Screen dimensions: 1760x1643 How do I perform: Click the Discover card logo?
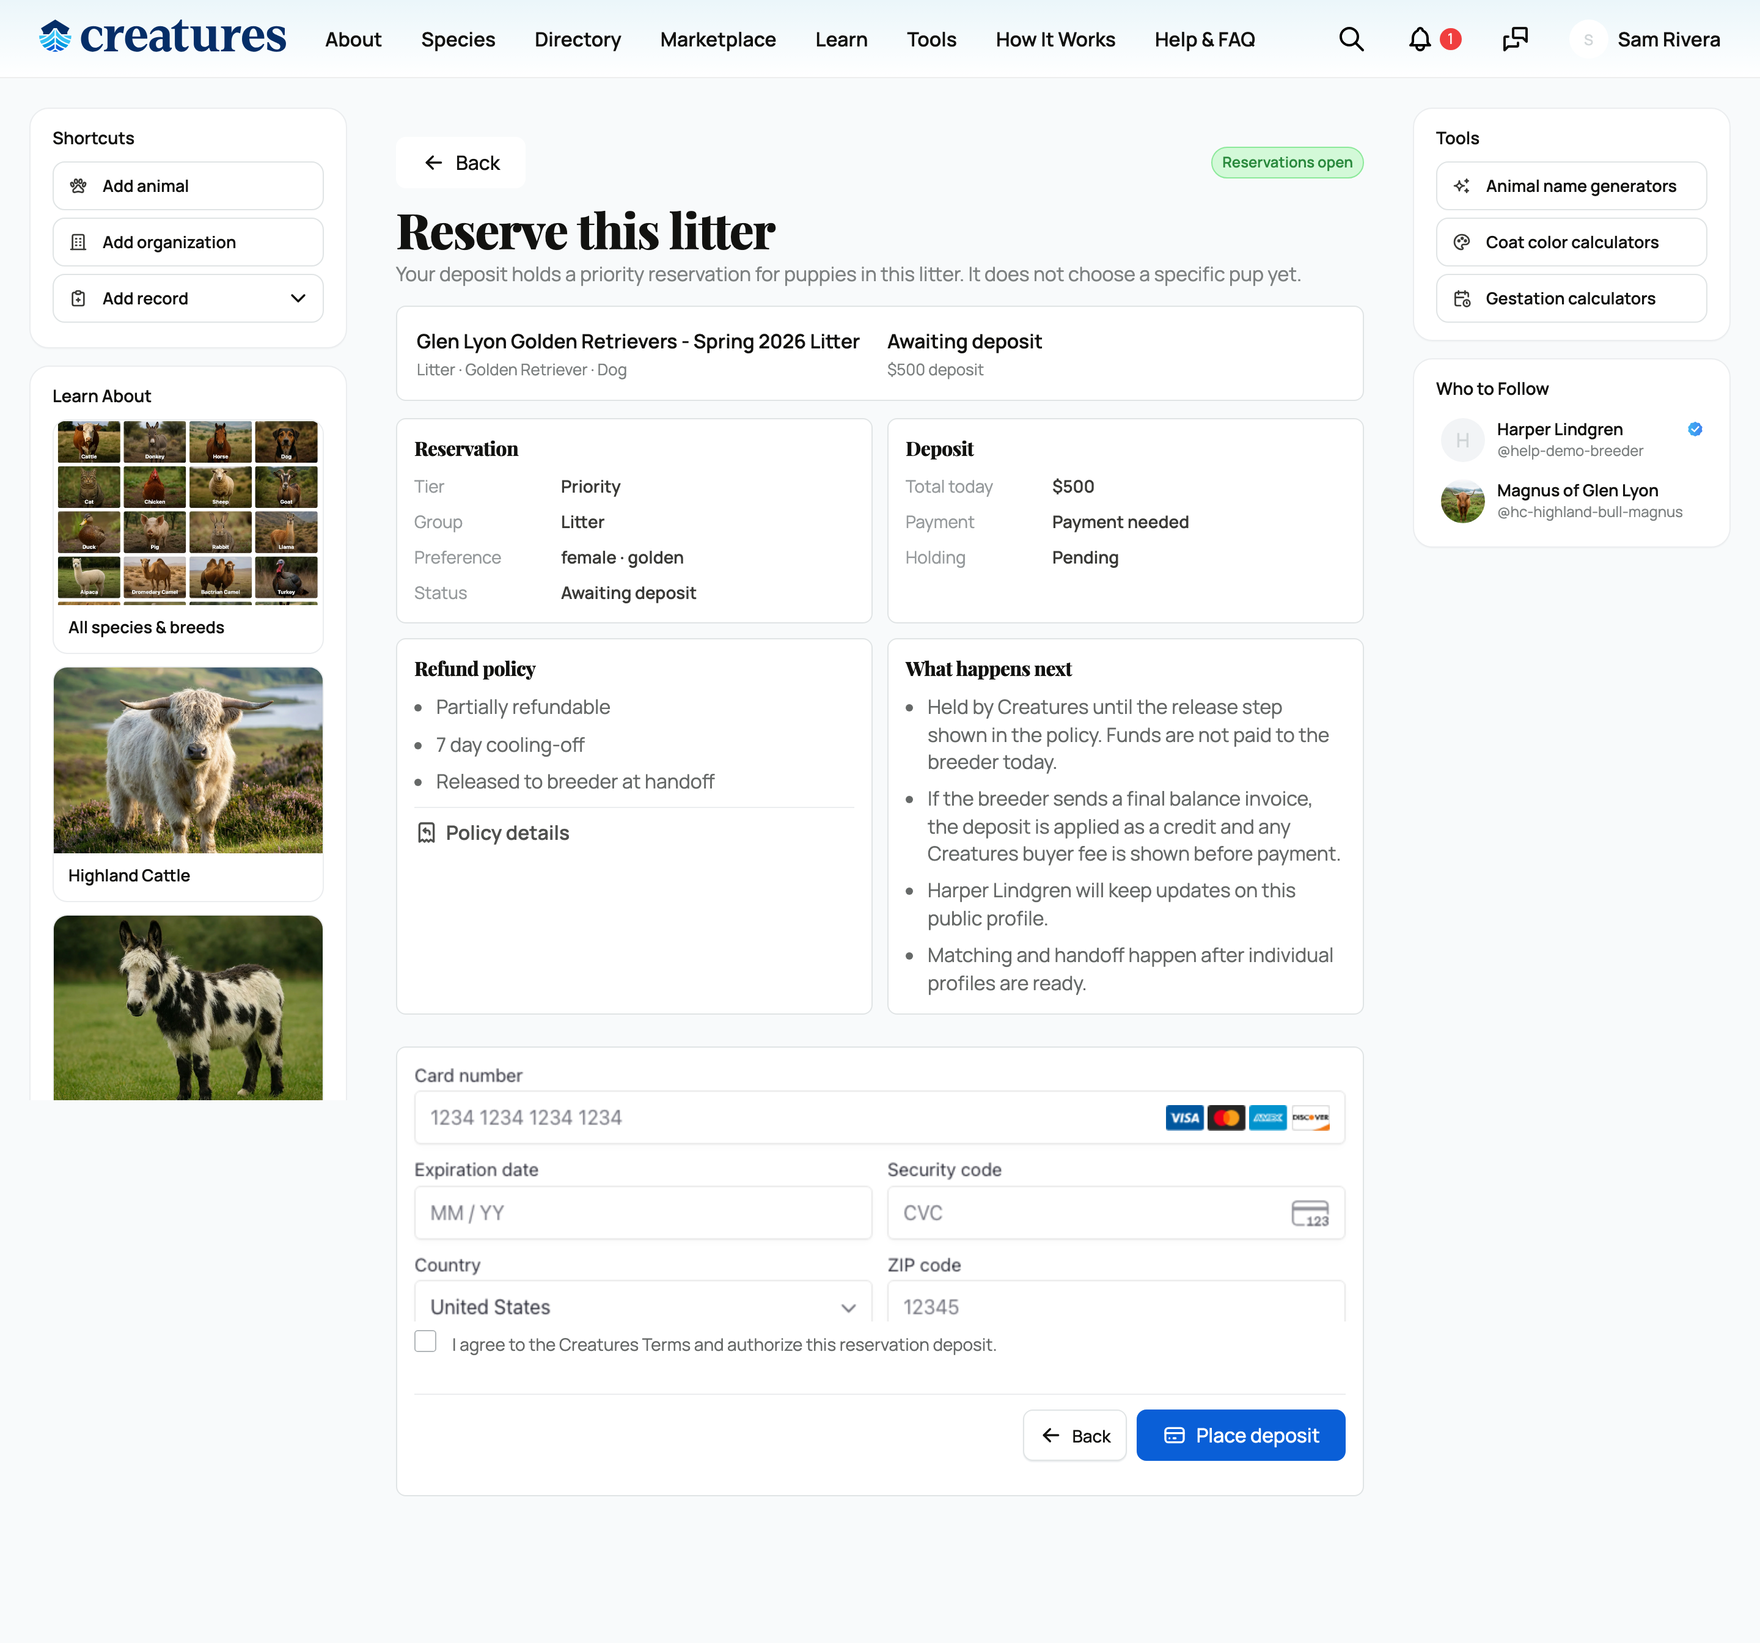click(x=1310, y=1118)
